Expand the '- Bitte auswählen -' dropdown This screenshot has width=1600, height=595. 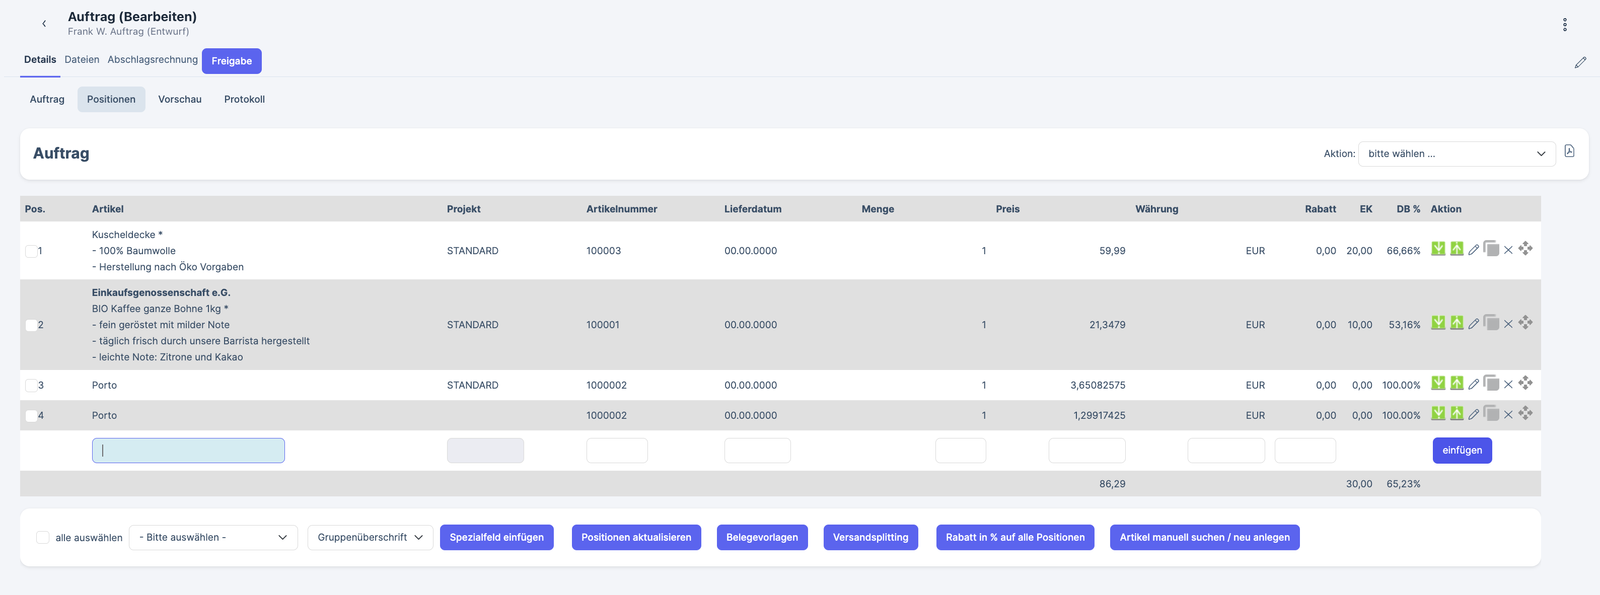(213, 538)
